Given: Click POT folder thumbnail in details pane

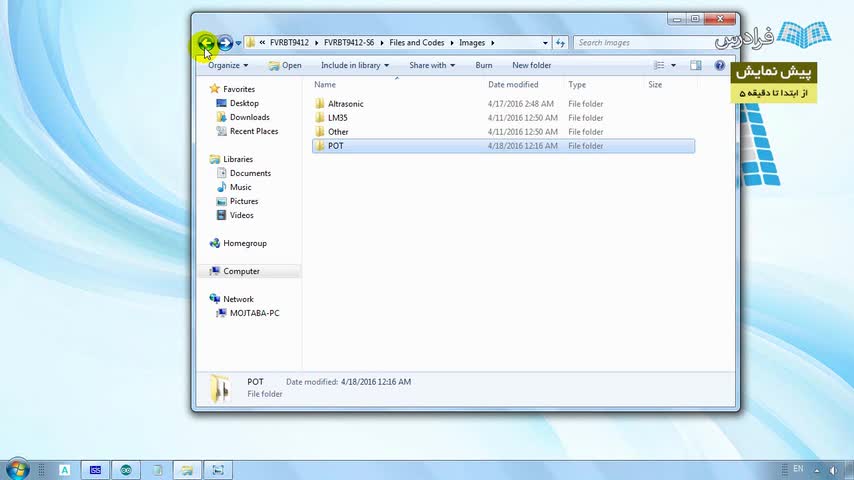Looking at the screenshot, I should tap(221, 388).
